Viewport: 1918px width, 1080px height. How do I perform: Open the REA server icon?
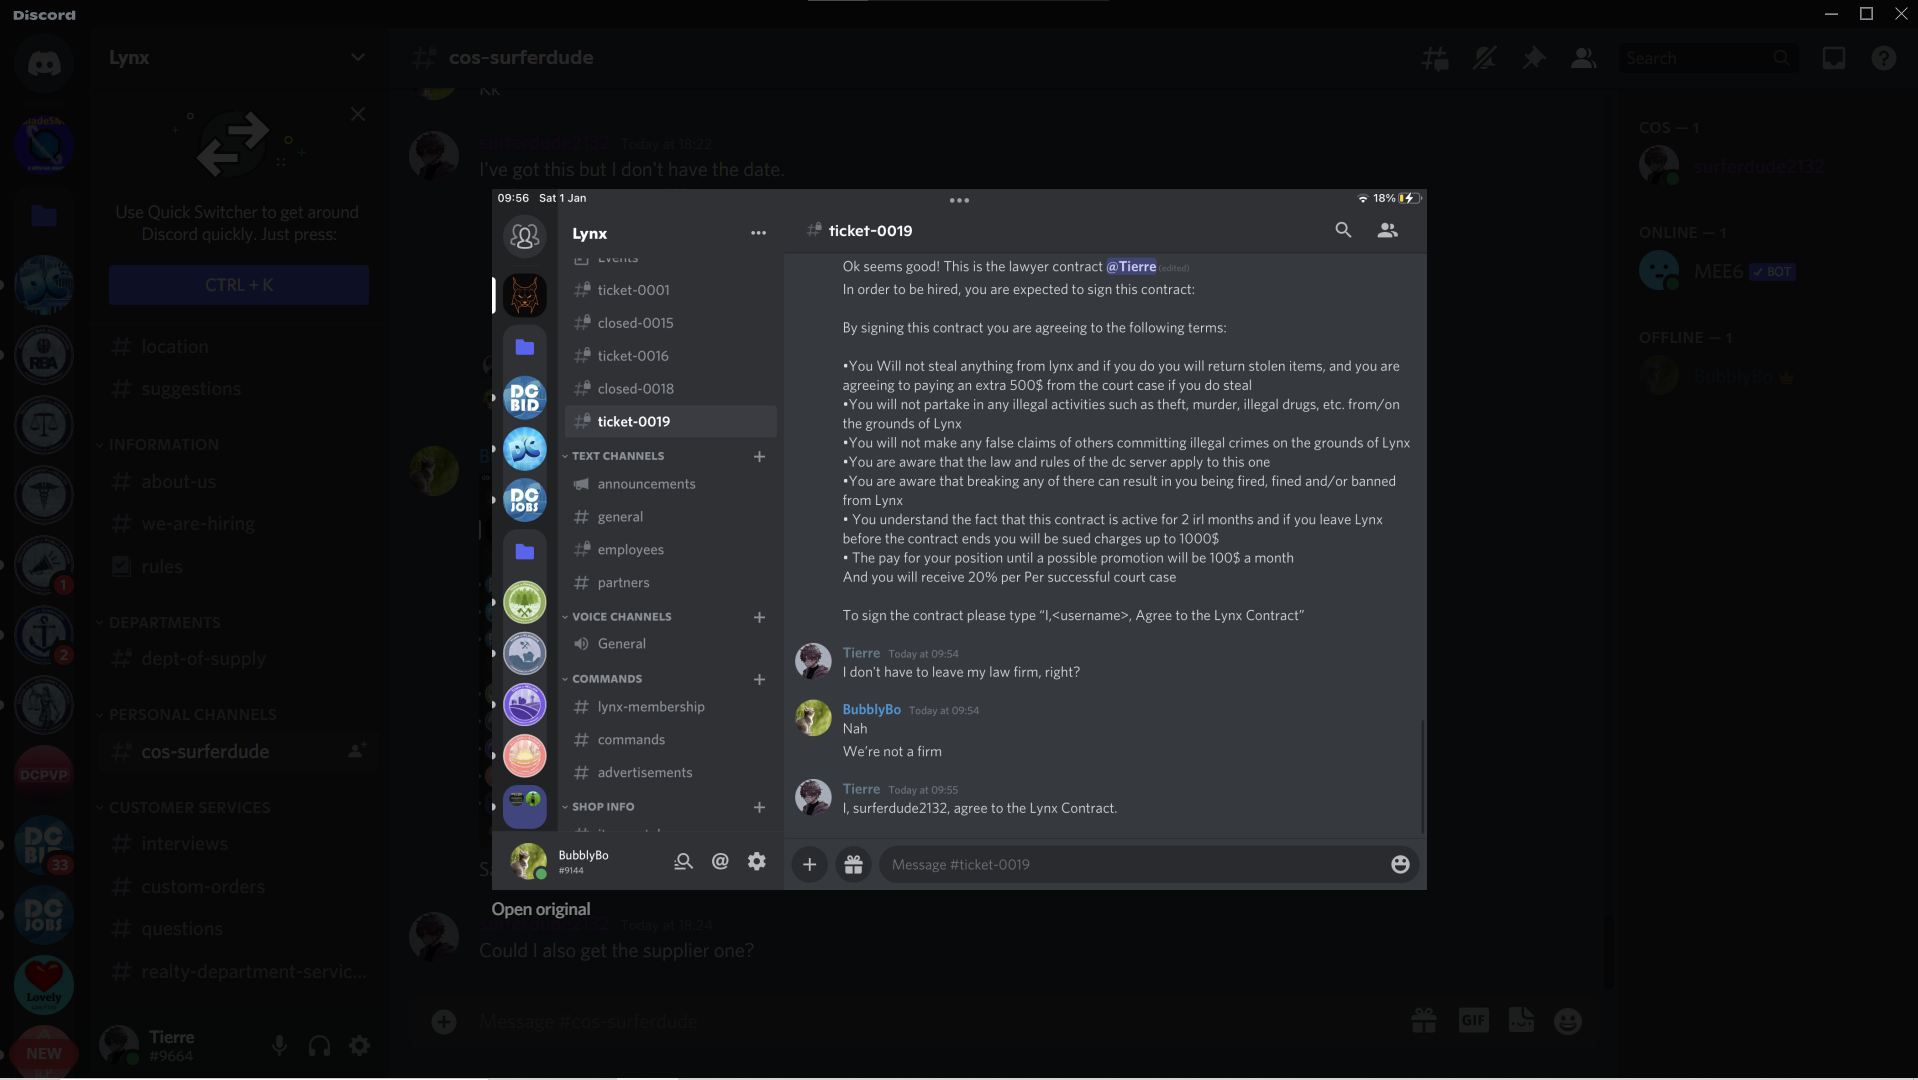click(x=44, y=355)
